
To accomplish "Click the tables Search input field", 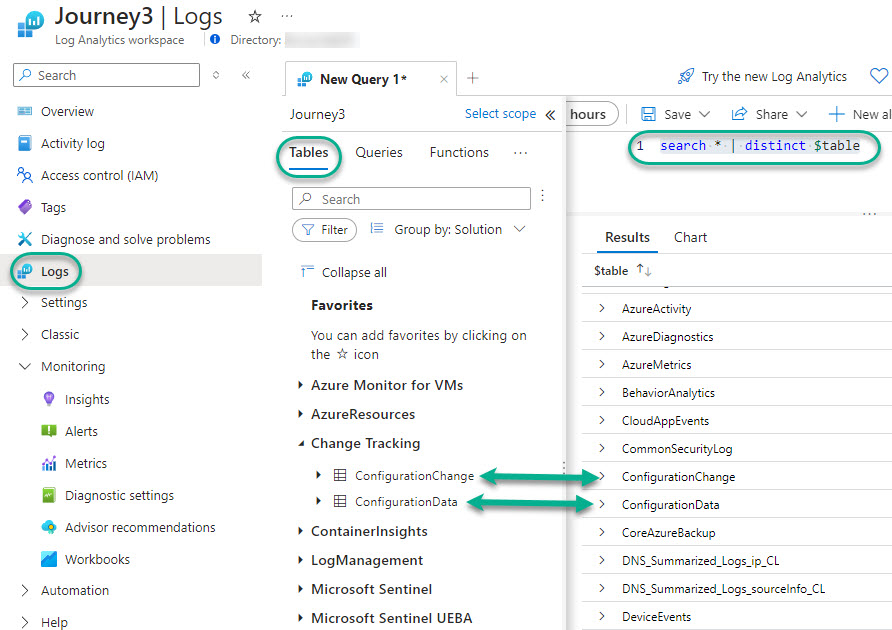I will coord(421,199).
